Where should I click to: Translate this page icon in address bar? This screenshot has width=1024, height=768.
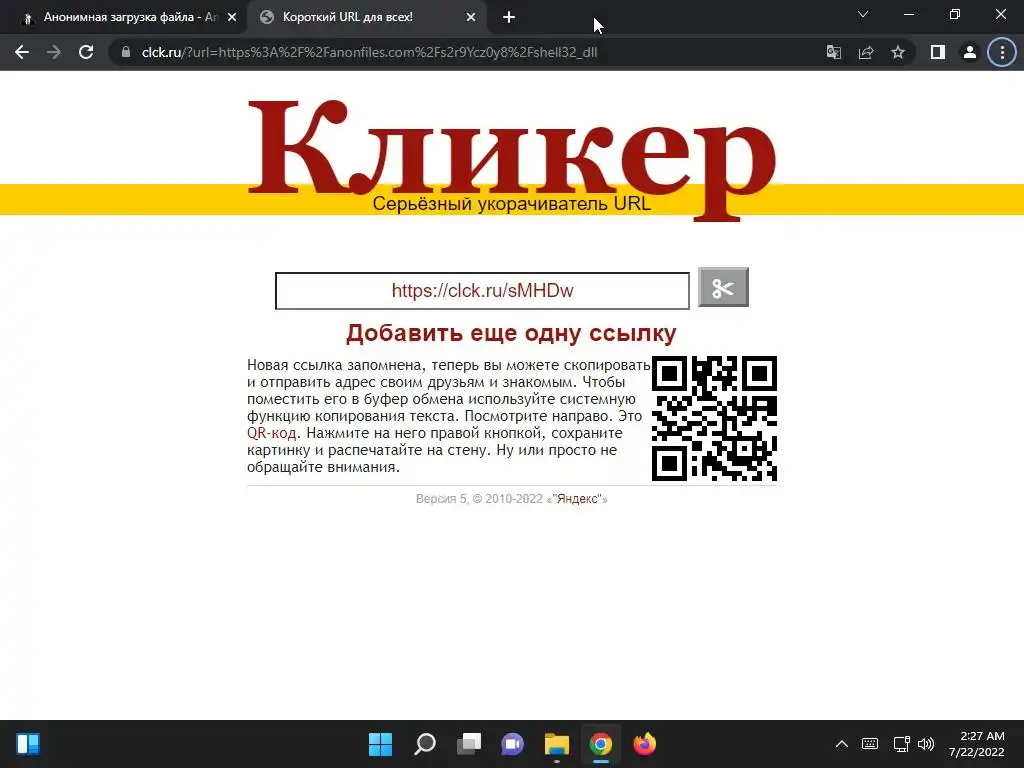pyautogui.click(x=833, y=52)
